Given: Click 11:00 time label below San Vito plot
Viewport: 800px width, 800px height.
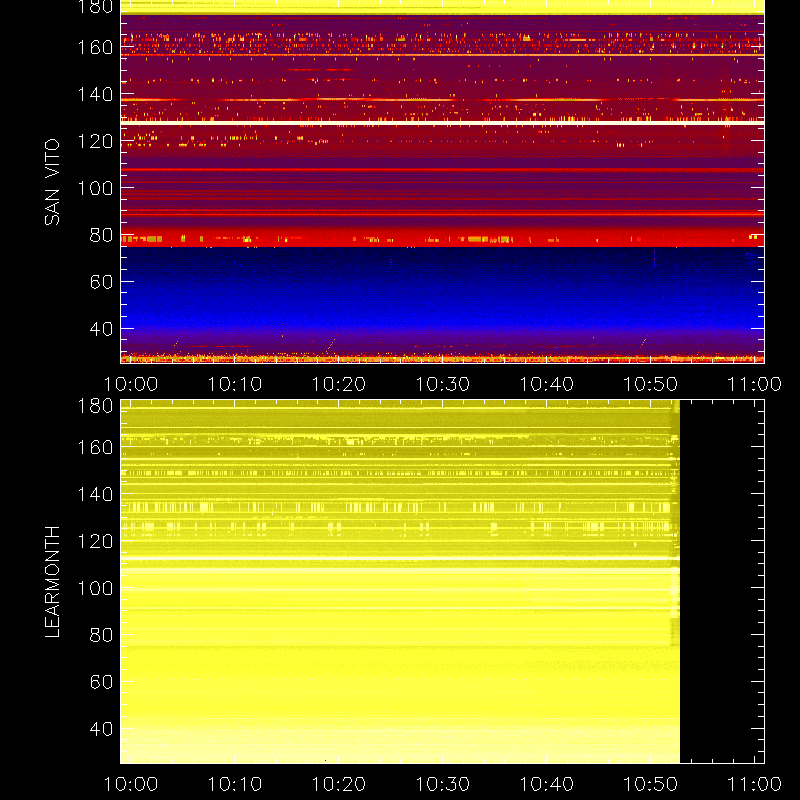Looking at the screenshot, I should coord(754,384).
